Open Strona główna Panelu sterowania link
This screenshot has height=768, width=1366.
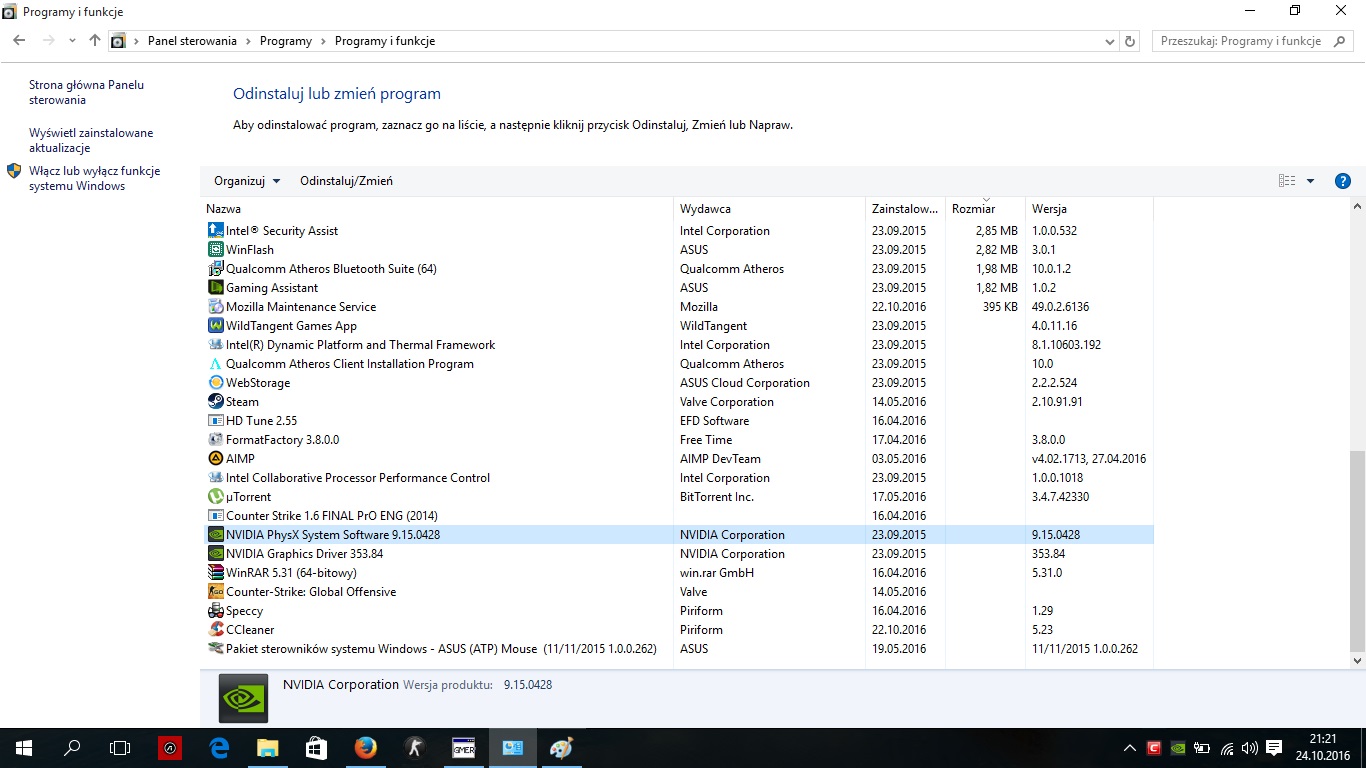click(86, 93)
